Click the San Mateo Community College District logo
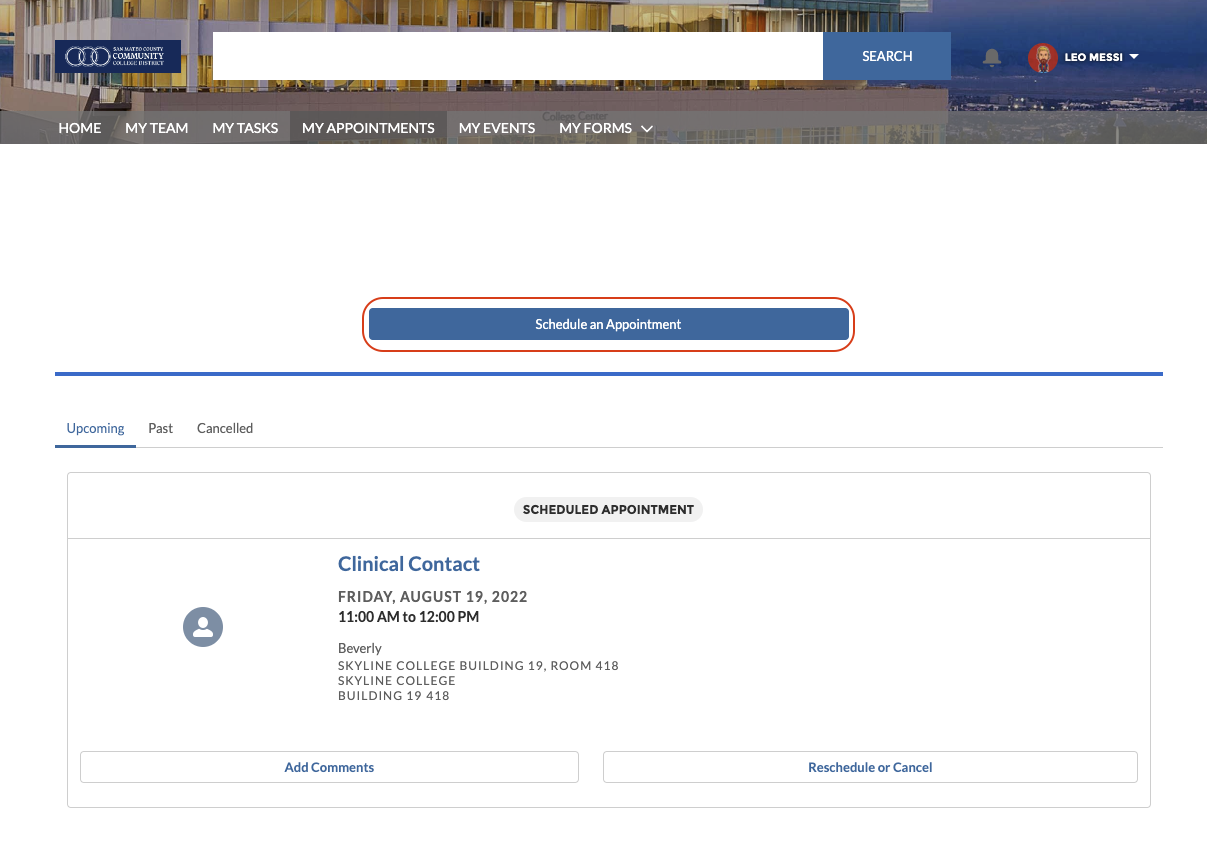 coord(118,56)
